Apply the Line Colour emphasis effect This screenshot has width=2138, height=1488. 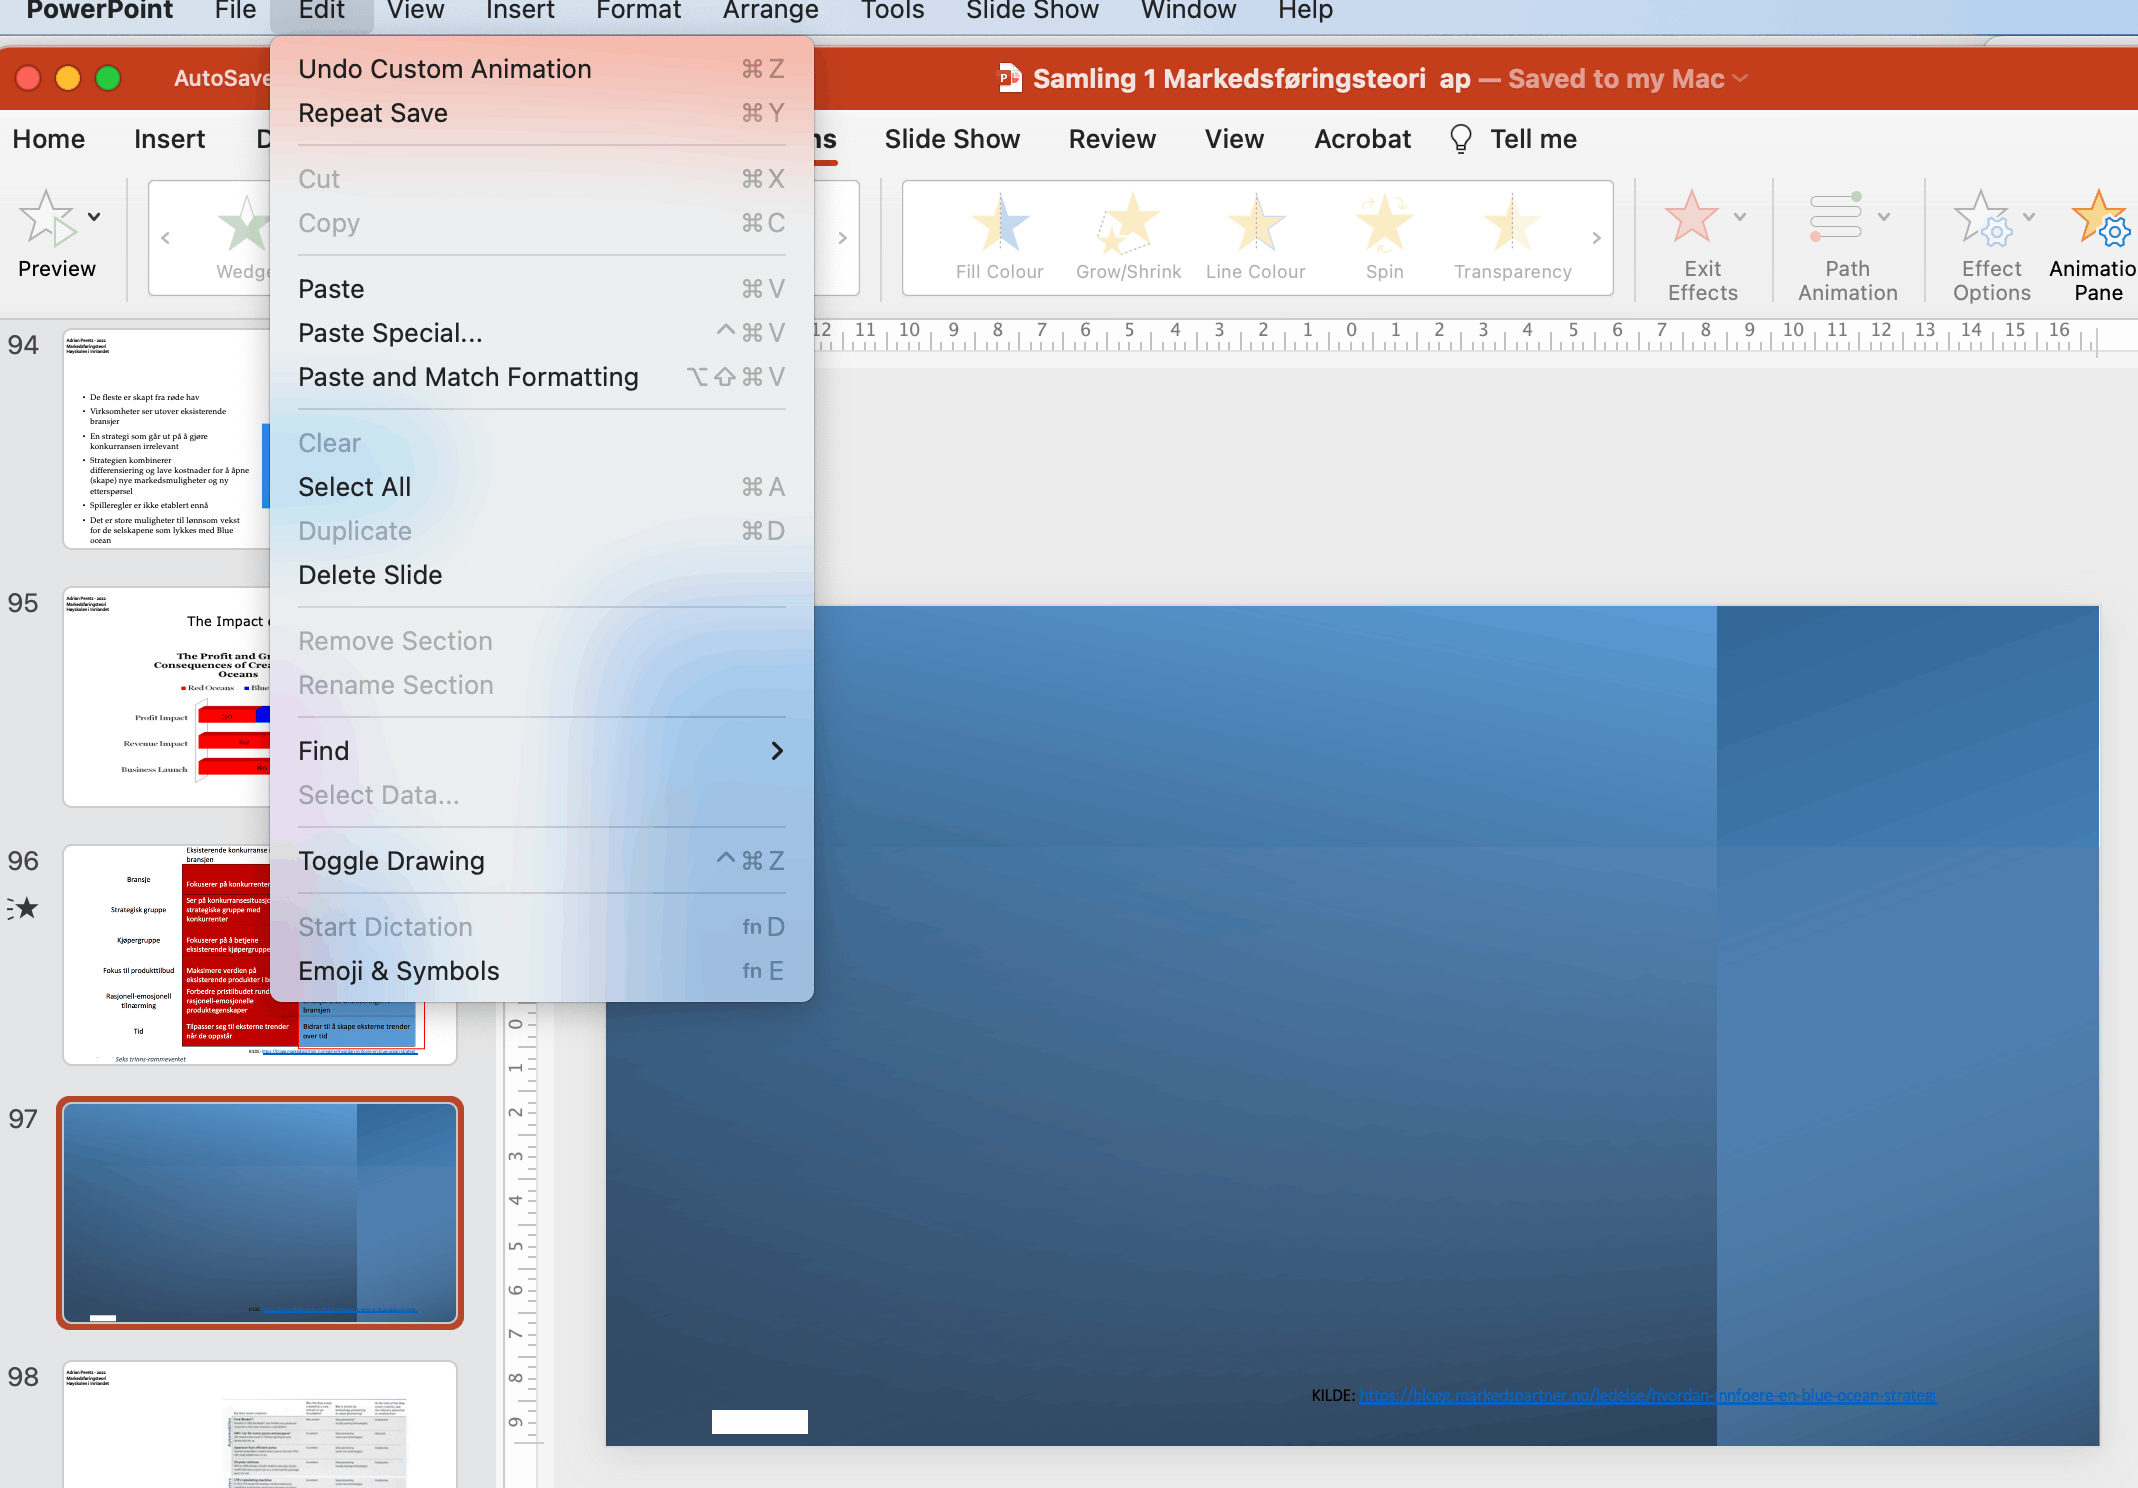coord(1256,237)
